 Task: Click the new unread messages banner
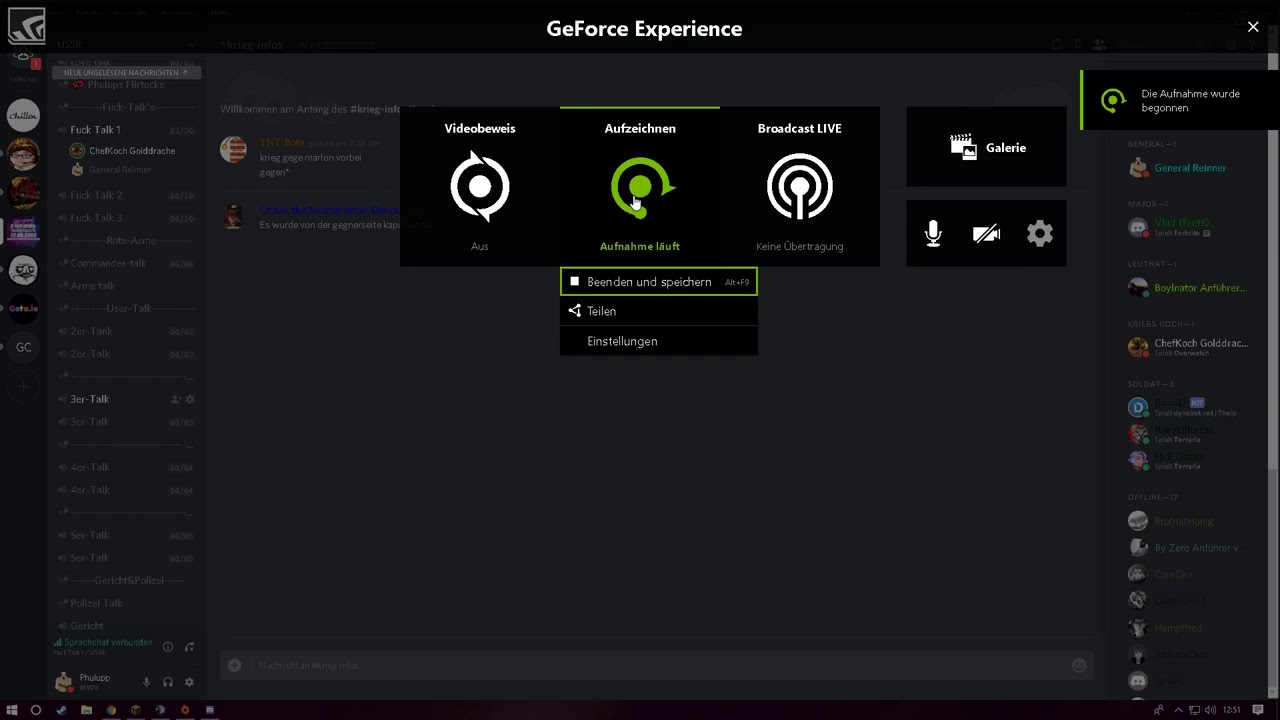(127, 73)
